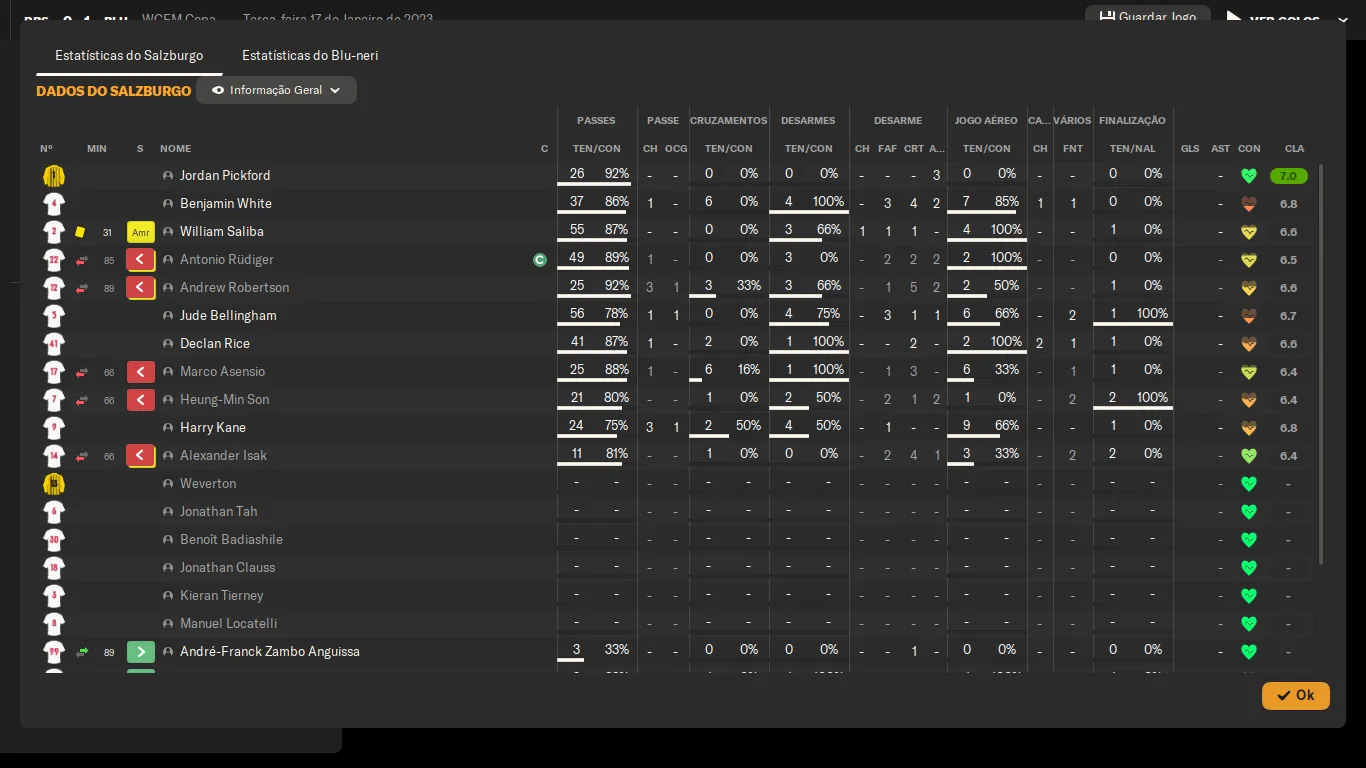Viewport: 1366px width, 768px height.
Task: Click William Saliba's yellow card icon
Action: pyautogui.click(x=80, y=232)
